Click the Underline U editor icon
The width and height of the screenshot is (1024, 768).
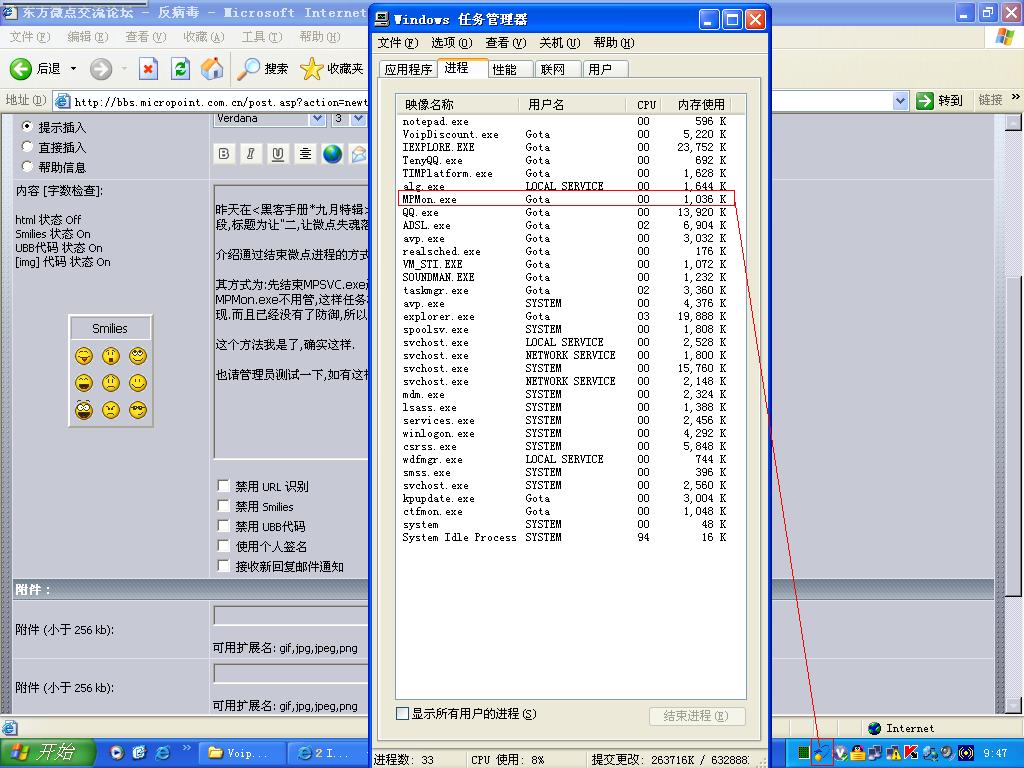(x=278, y=153)
